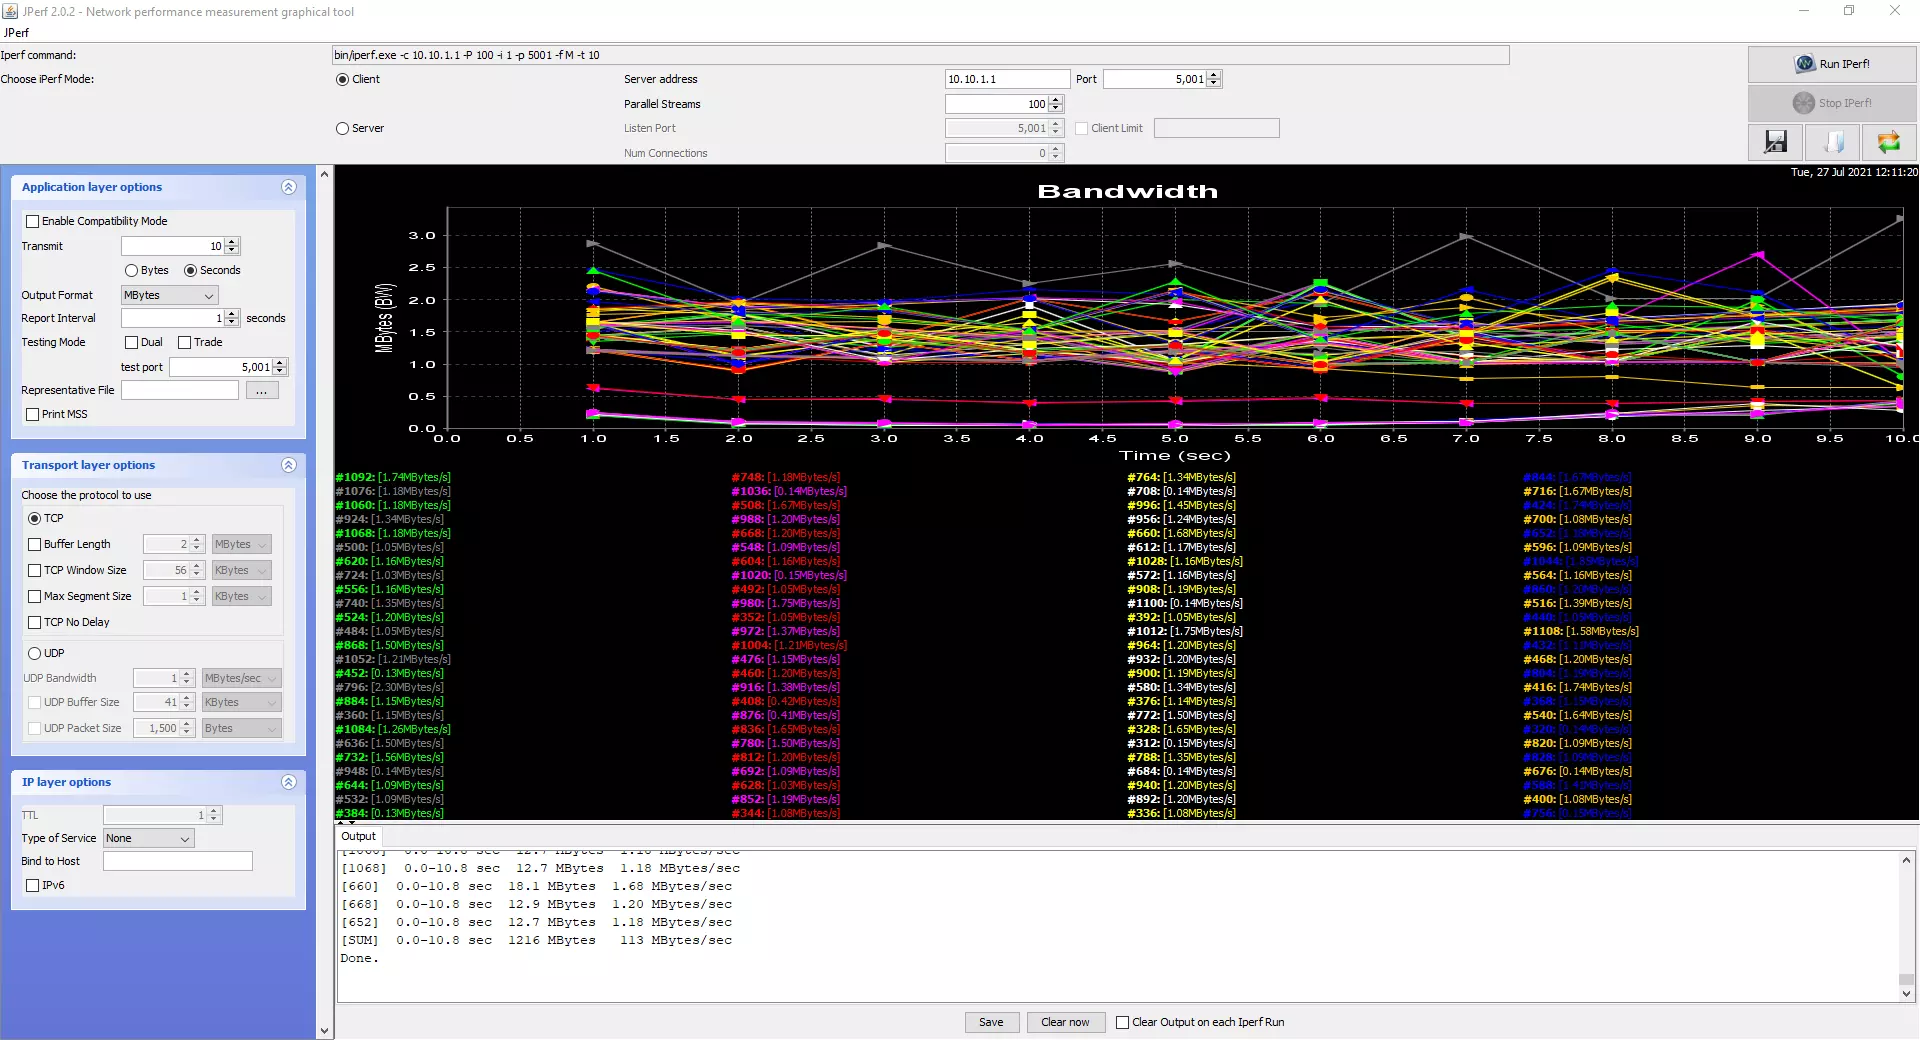Open Max Segment Size KBytes unit dropdown

(x=241, y=596)
